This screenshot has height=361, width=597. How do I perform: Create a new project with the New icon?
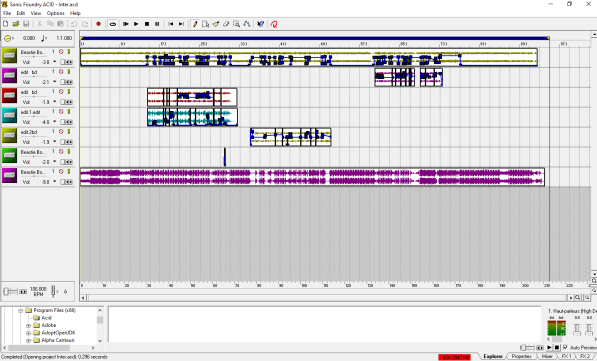point(6,24)
